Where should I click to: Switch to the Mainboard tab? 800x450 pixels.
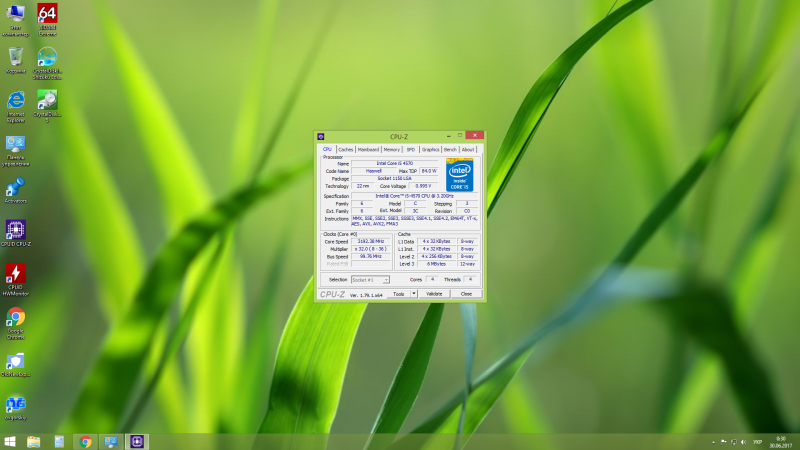click(x=368, y=149)
